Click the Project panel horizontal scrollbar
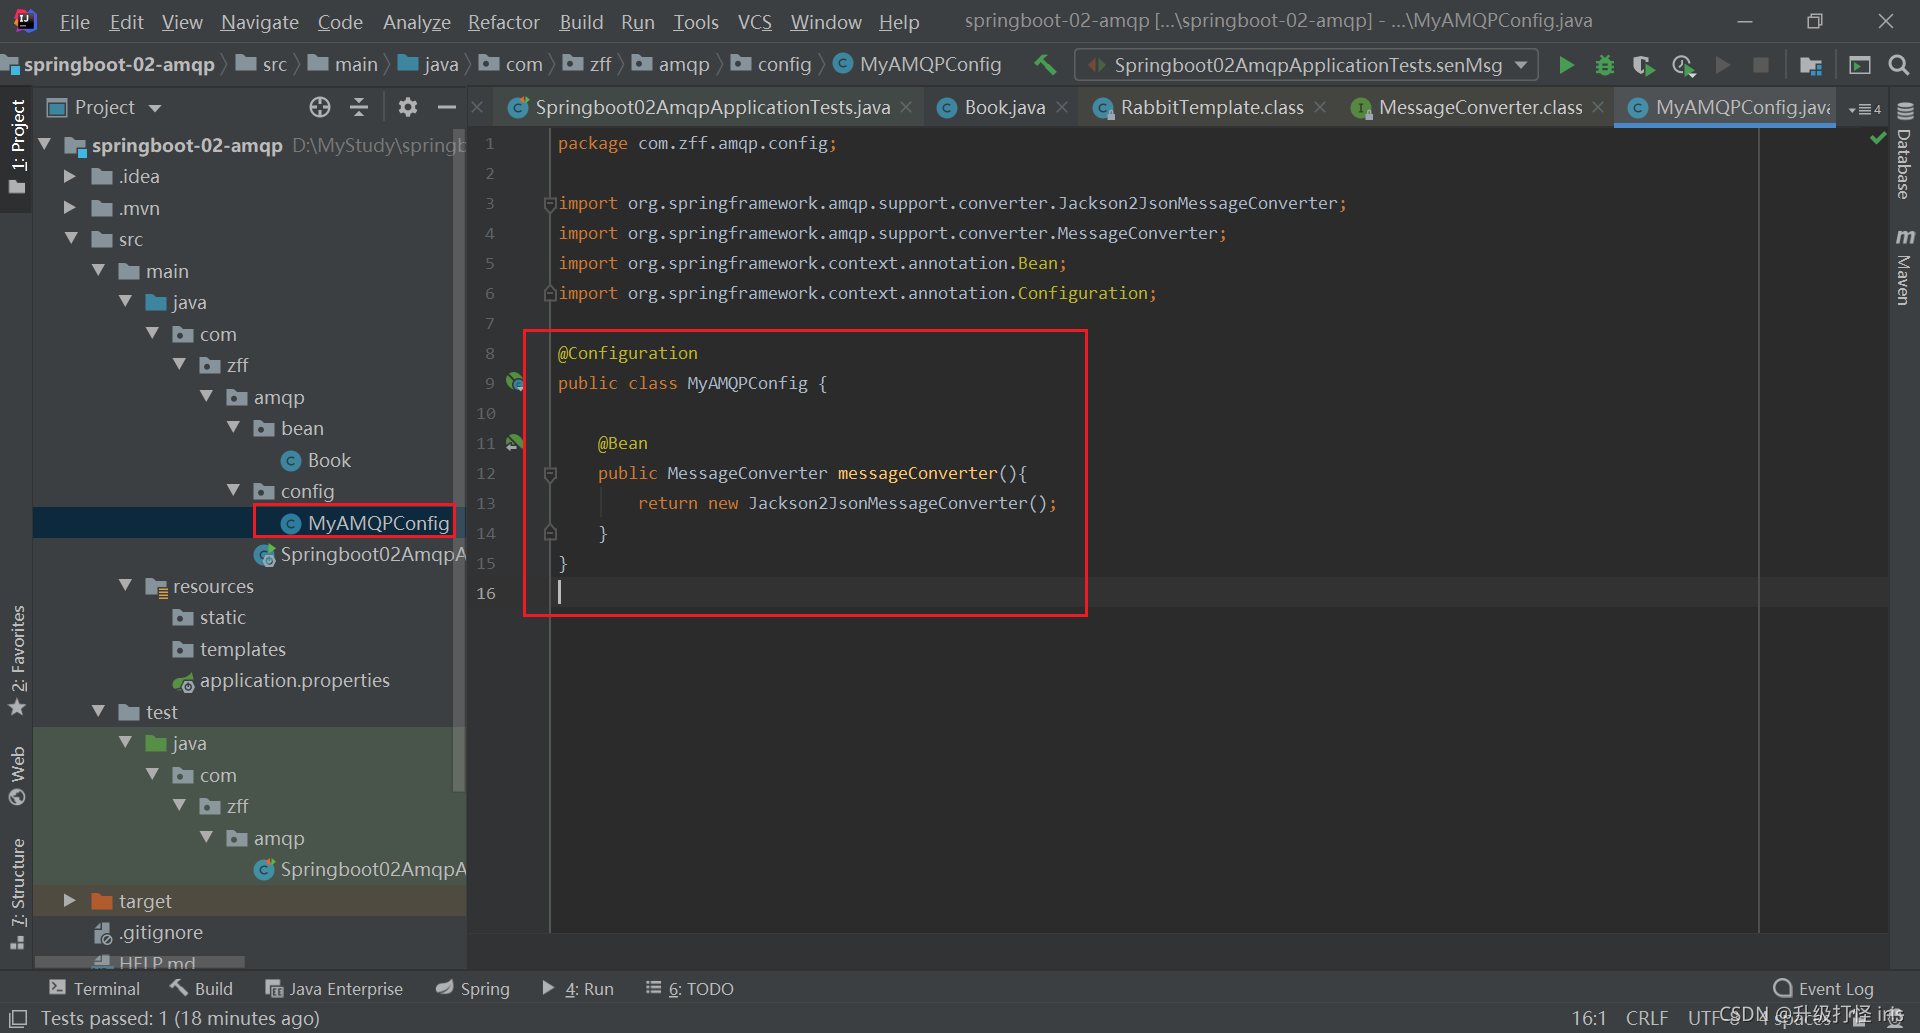Viewport: 1920px width, 1033px height. pyautogui.click(x=140, y=962)
